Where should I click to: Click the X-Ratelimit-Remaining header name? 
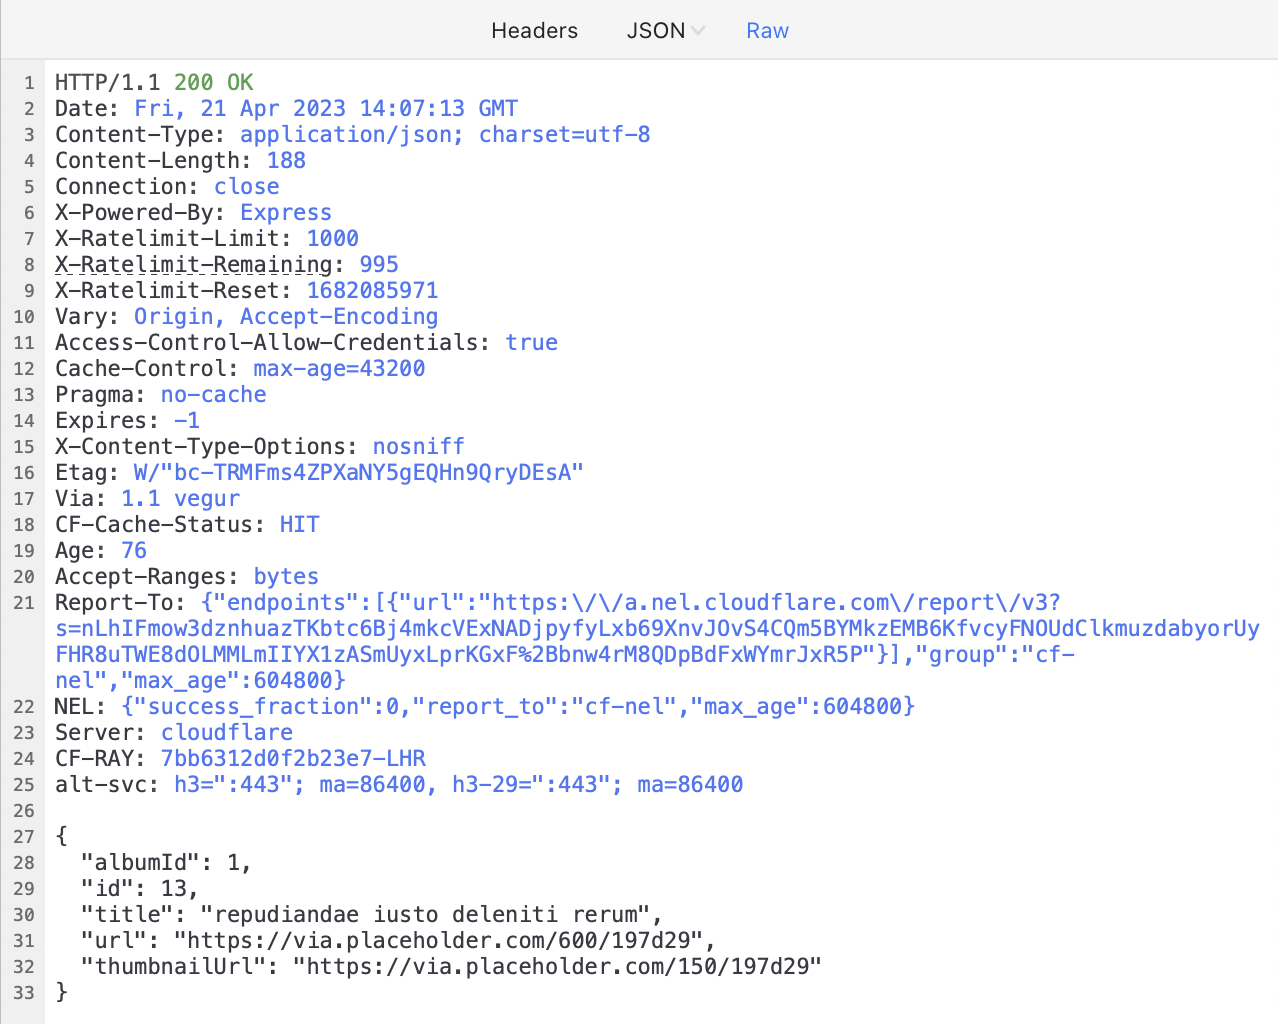pyautogui.click(x=193, y=264)
